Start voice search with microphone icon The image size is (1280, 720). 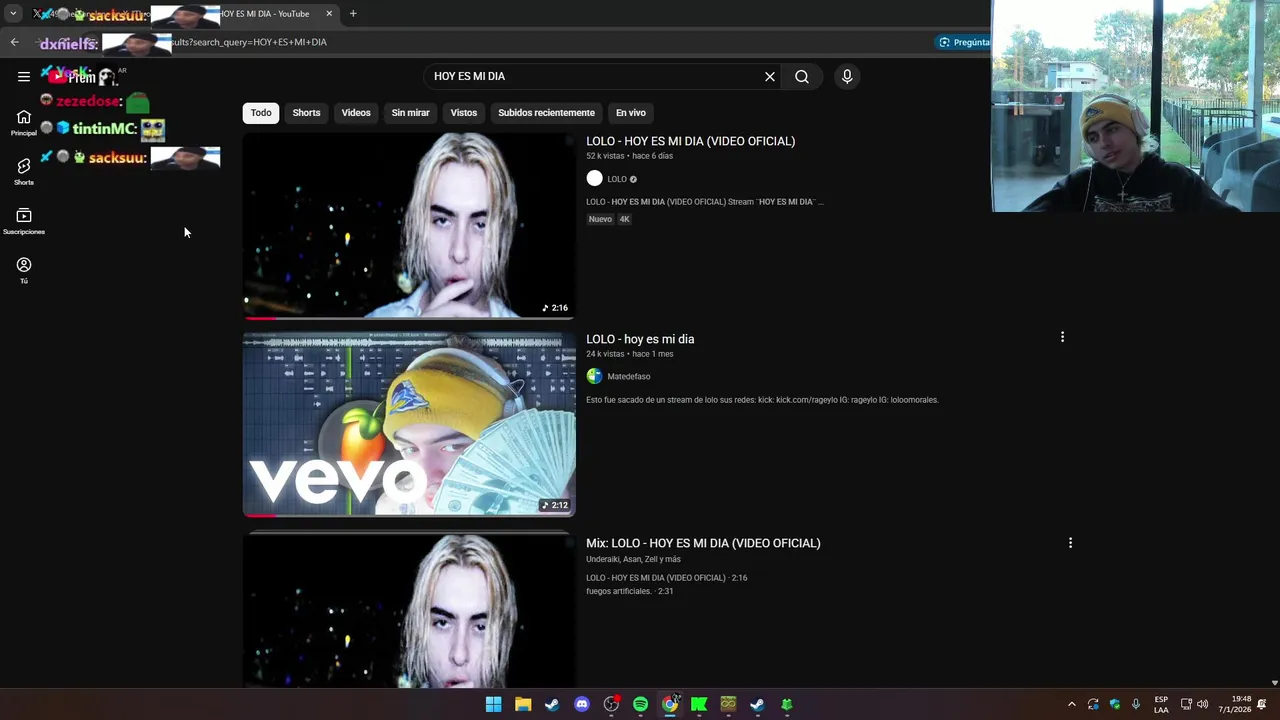847,76
